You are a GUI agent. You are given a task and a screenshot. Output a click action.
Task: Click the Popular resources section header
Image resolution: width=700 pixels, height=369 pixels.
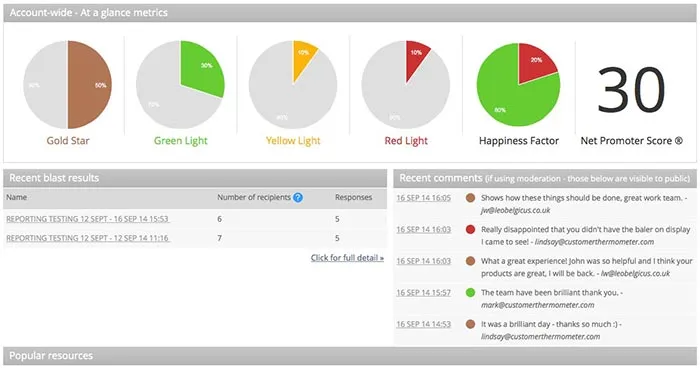350,356
